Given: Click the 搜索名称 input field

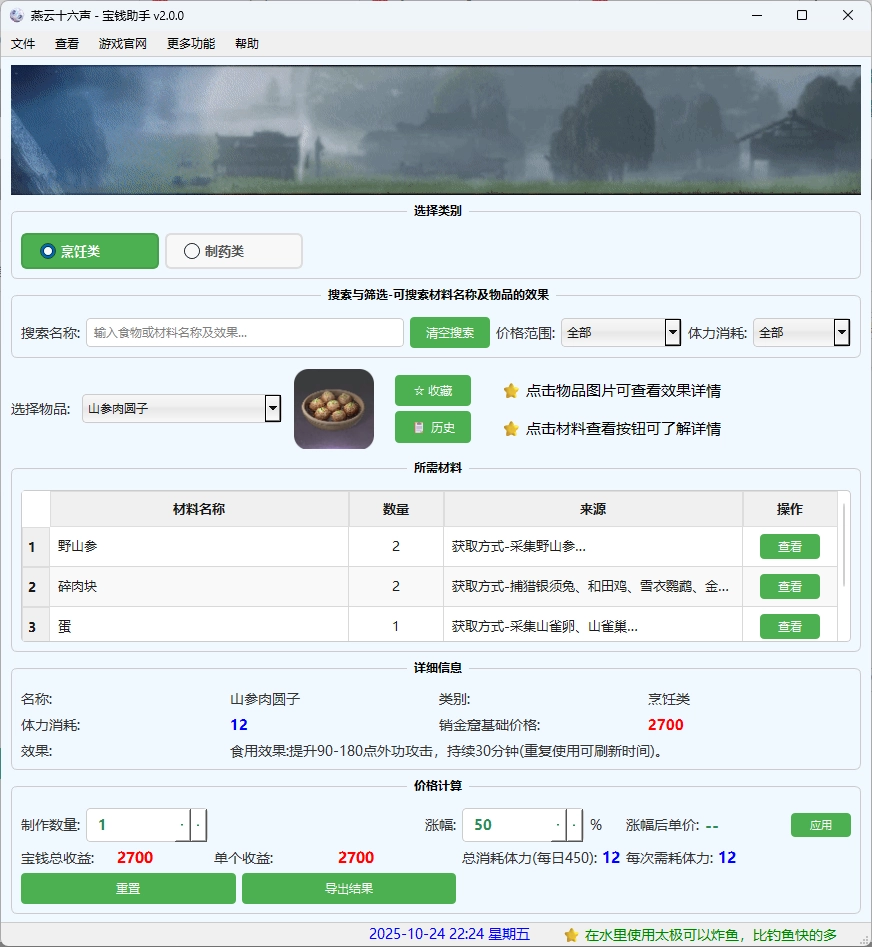Looking at the screenshot, I should click(x=244, y=333).
